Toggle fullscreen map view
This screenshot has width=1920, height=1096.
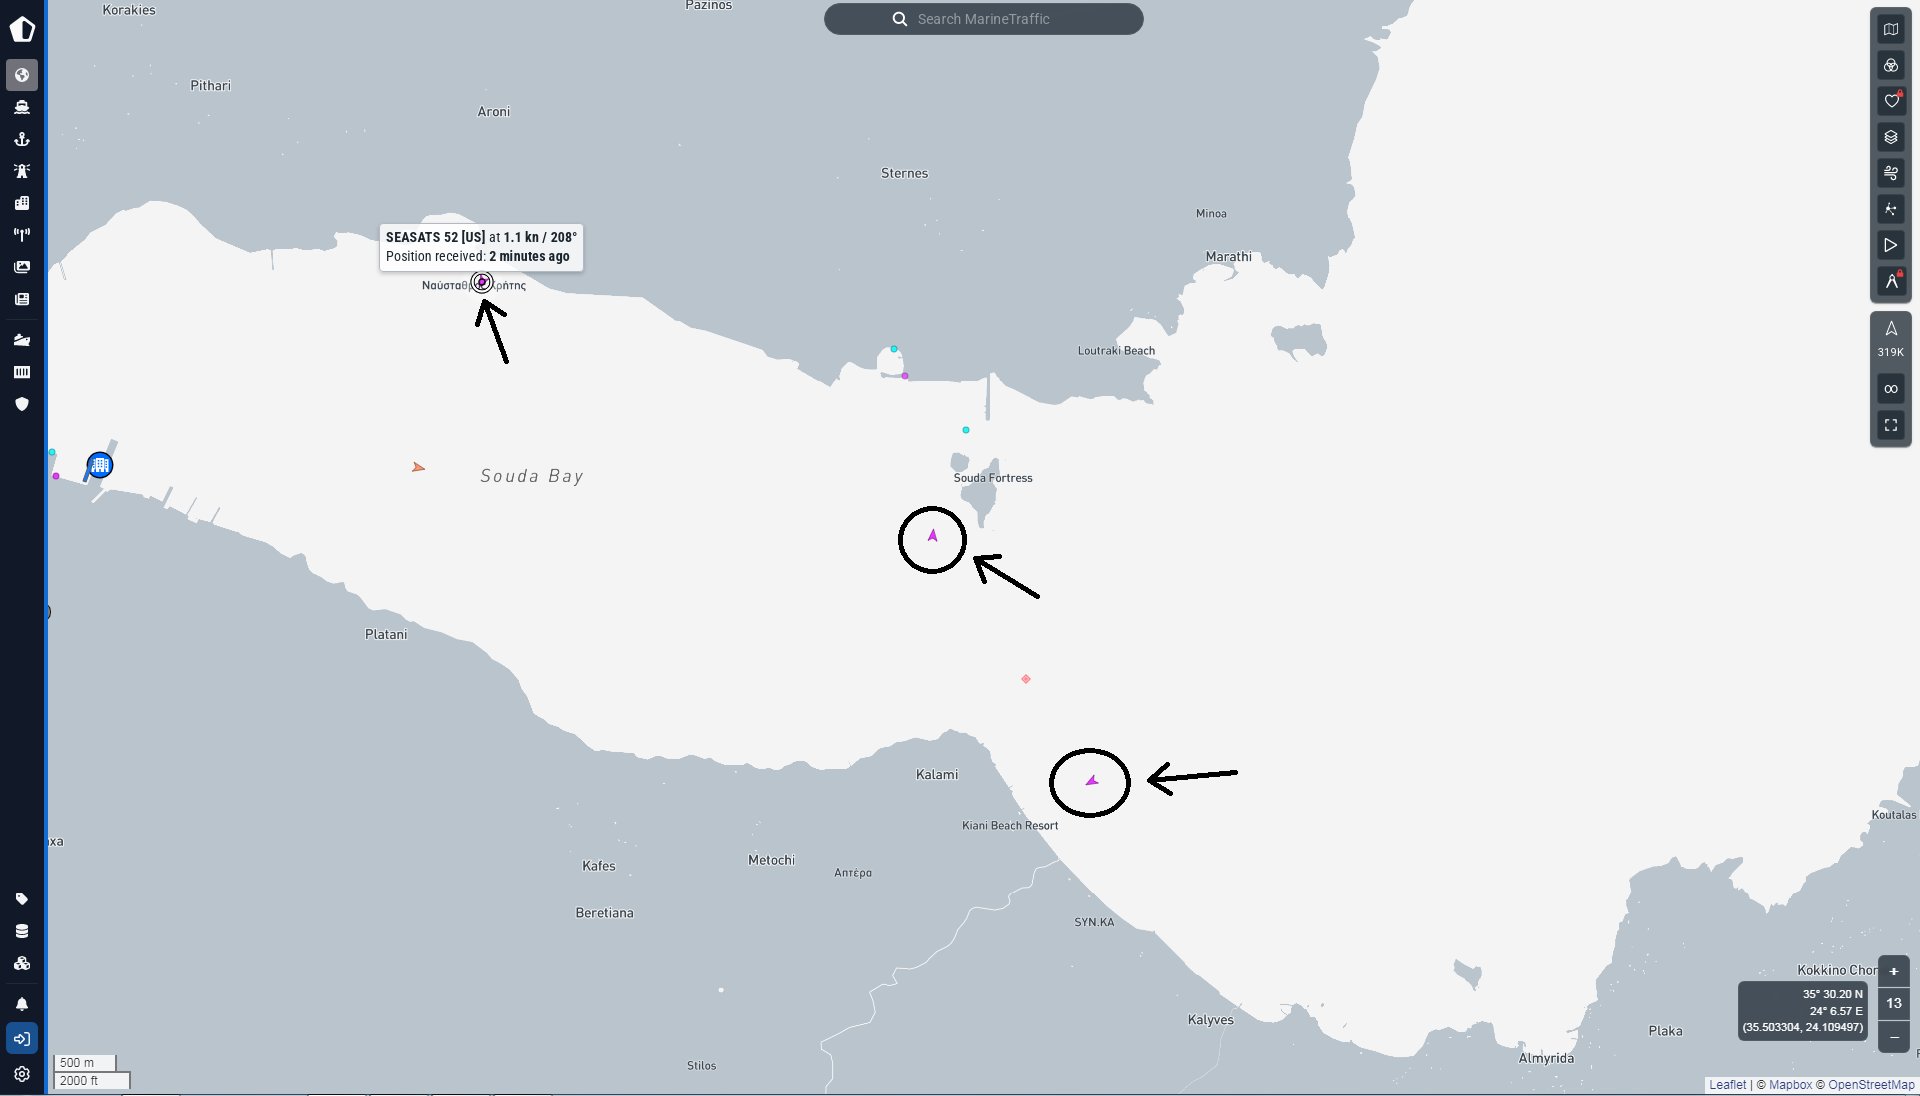(1890, 425)
